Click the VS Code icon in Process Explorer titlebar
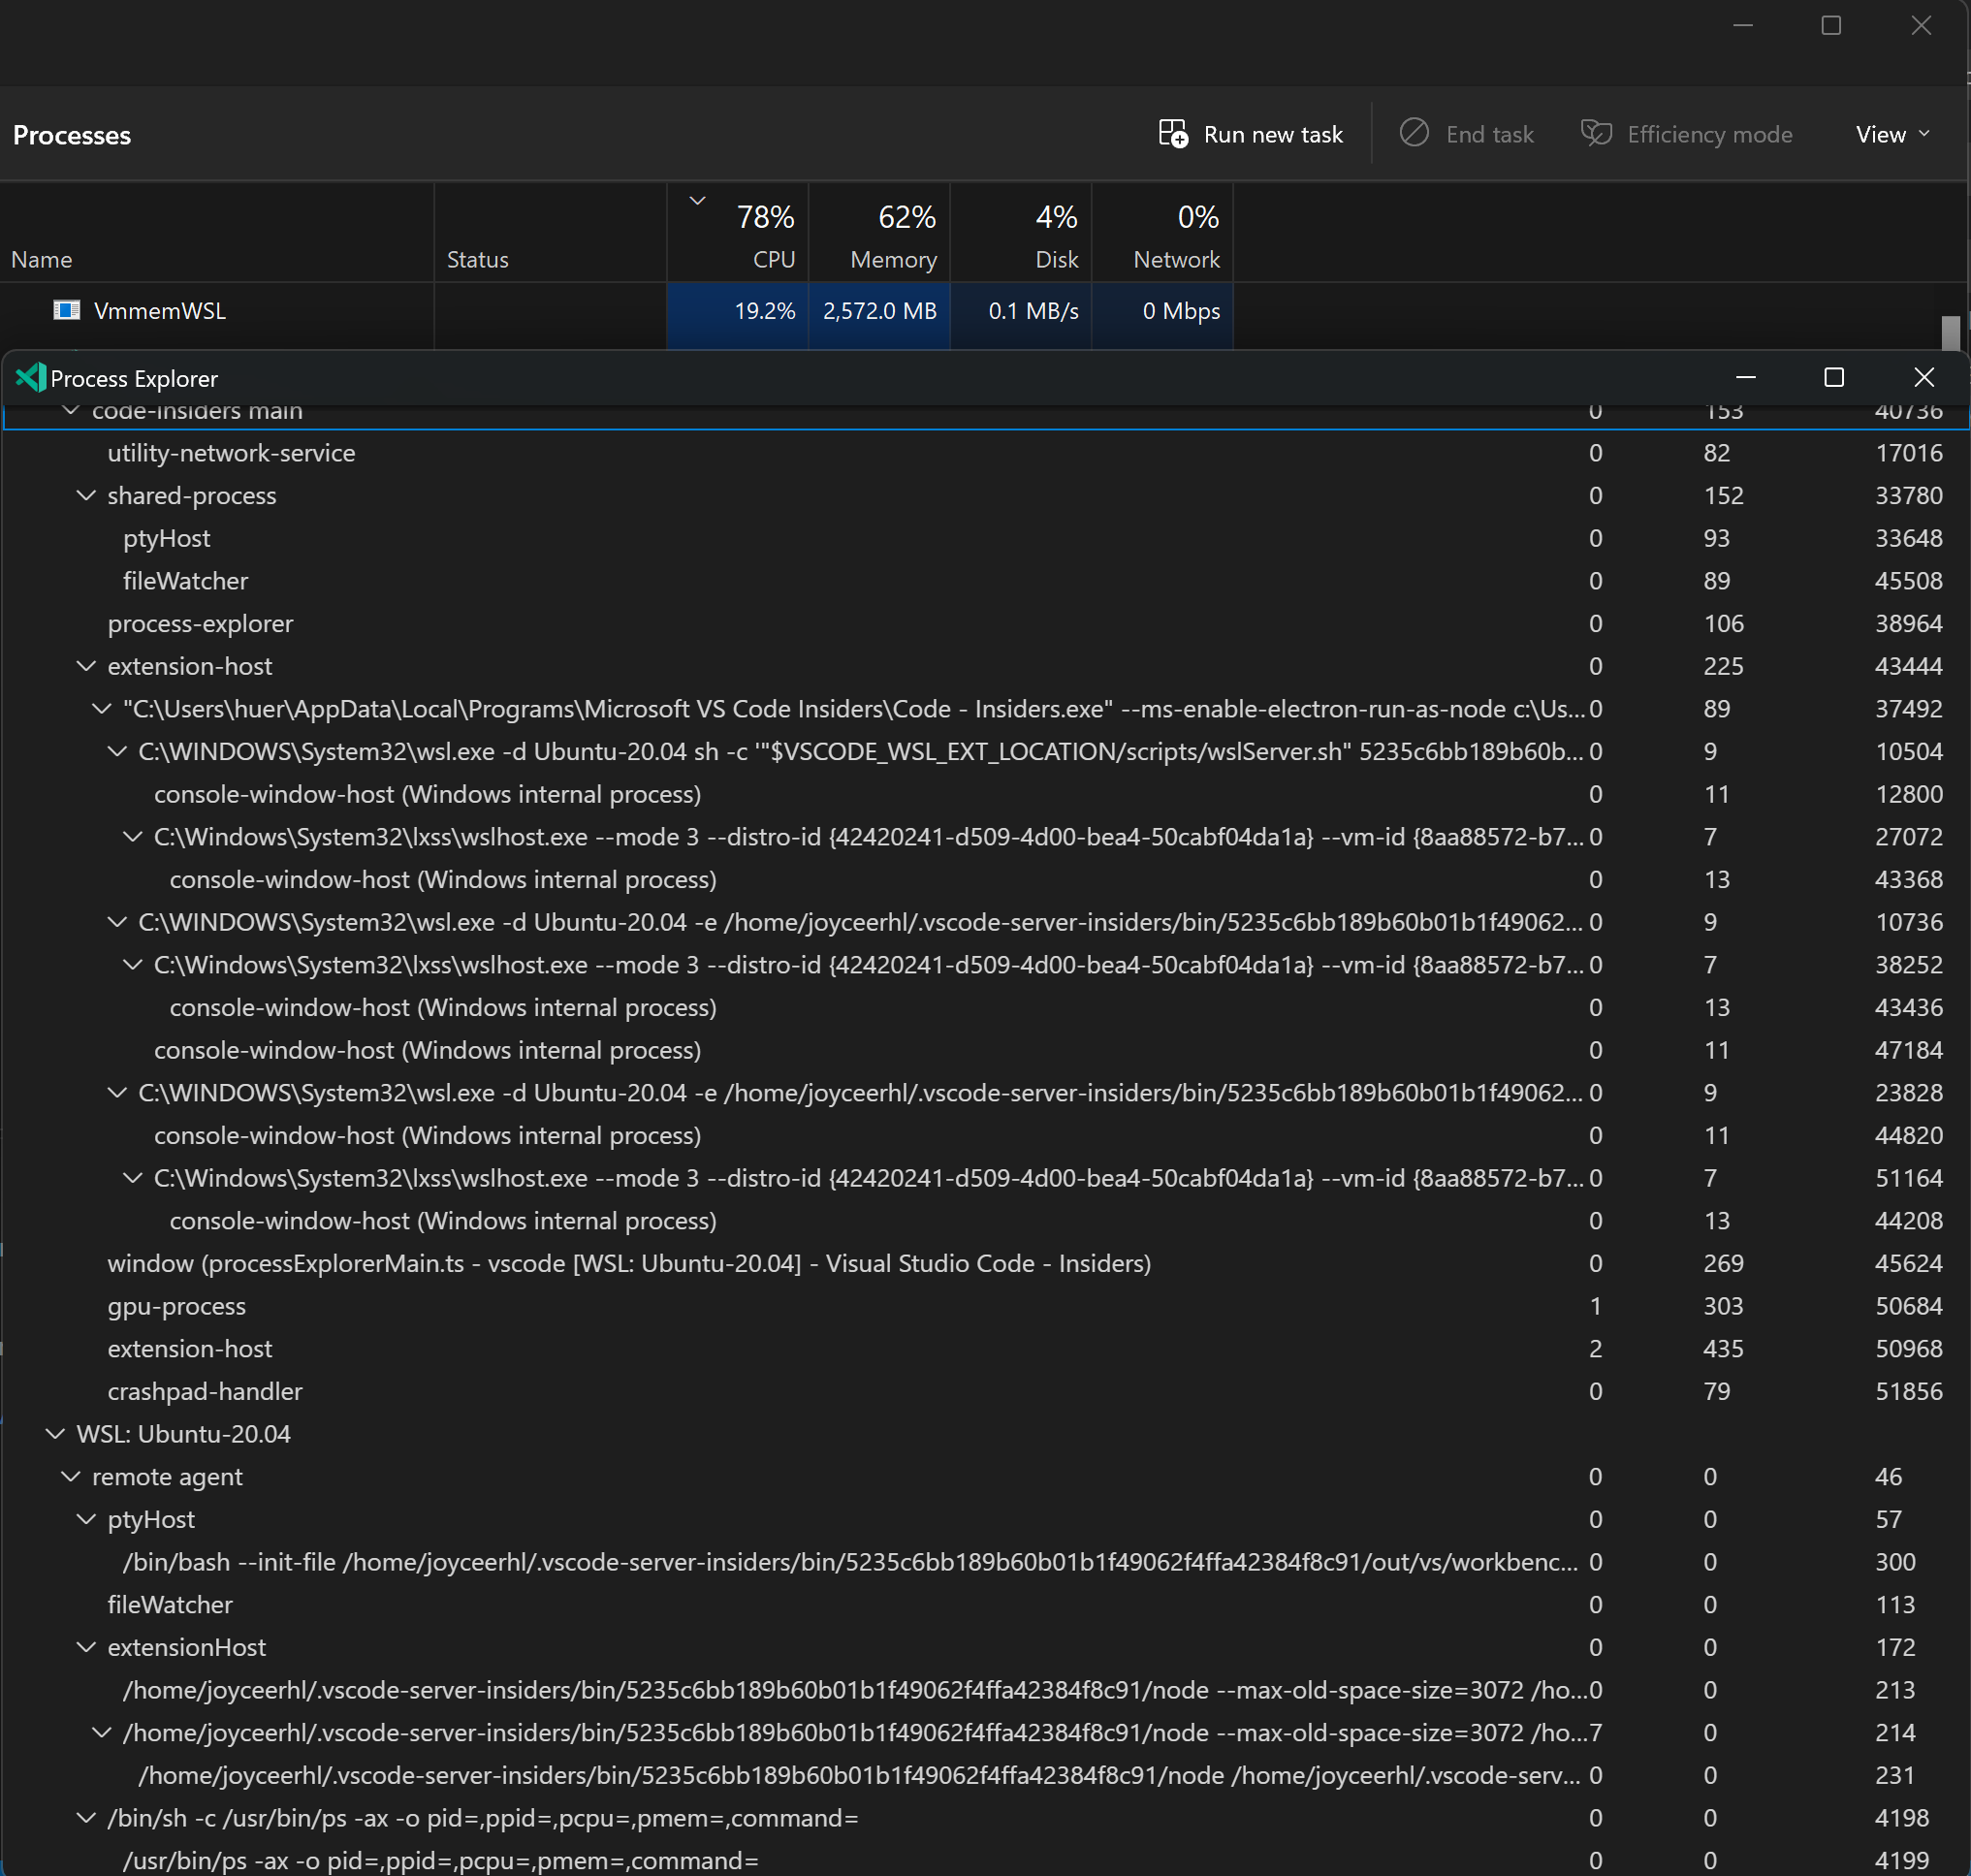Viewport: 1971px width, 1876px height. coord(29,378)
